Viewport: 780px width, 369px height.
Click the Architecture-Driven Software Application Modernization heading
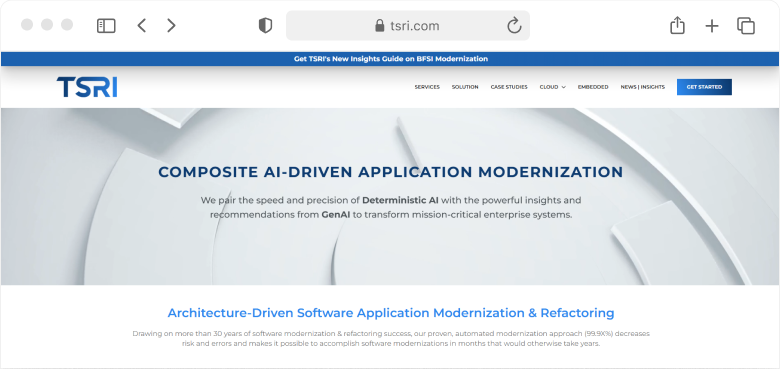coord(390,313)
